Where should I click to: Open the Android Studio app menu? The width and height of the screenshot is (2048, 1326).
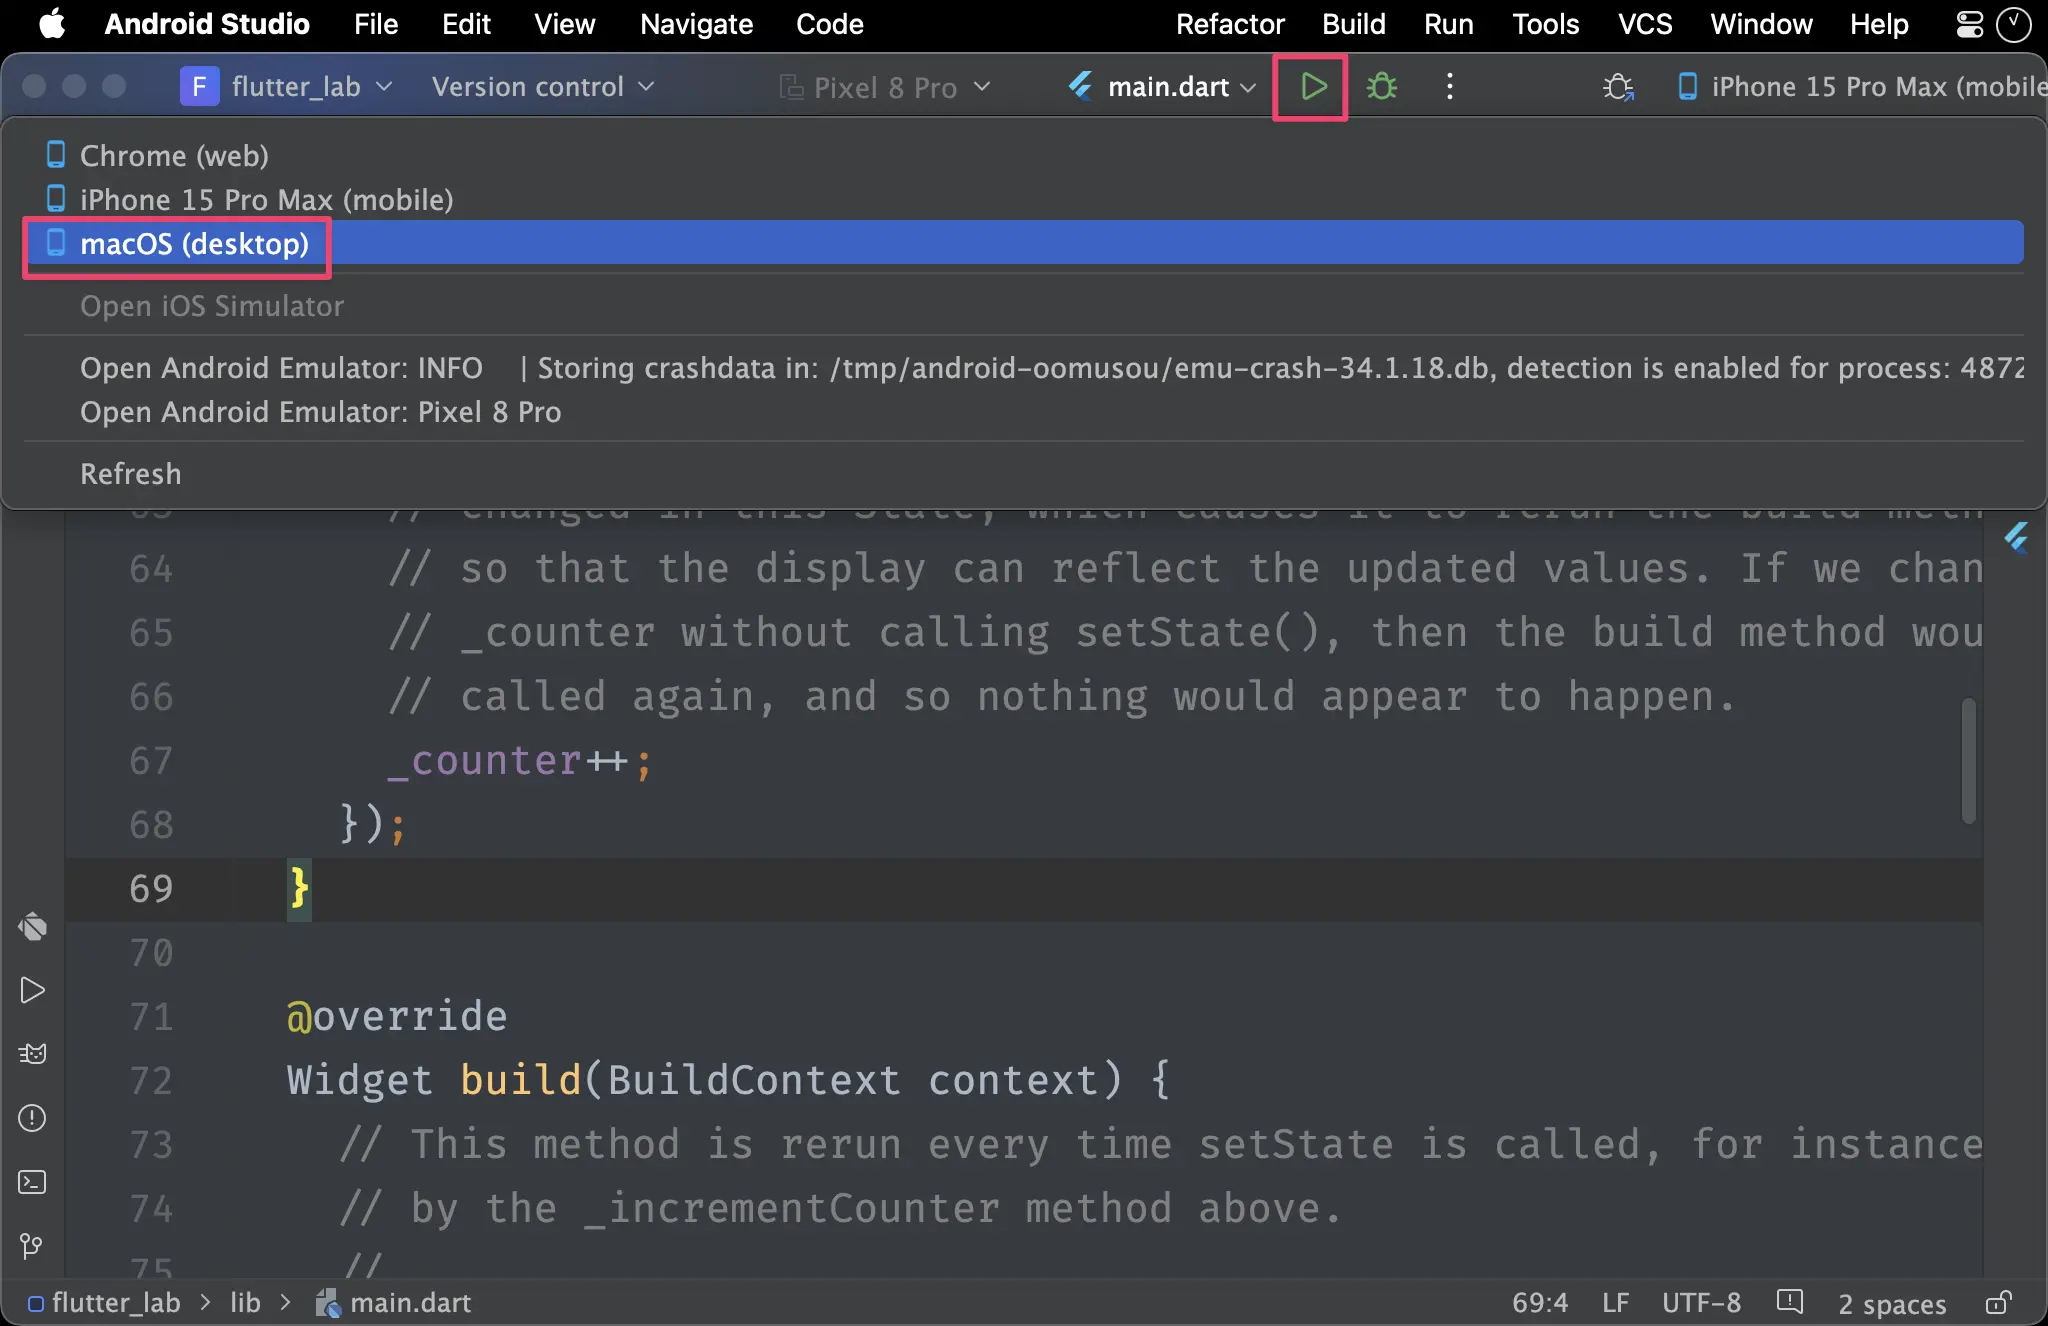click(207, 24)
